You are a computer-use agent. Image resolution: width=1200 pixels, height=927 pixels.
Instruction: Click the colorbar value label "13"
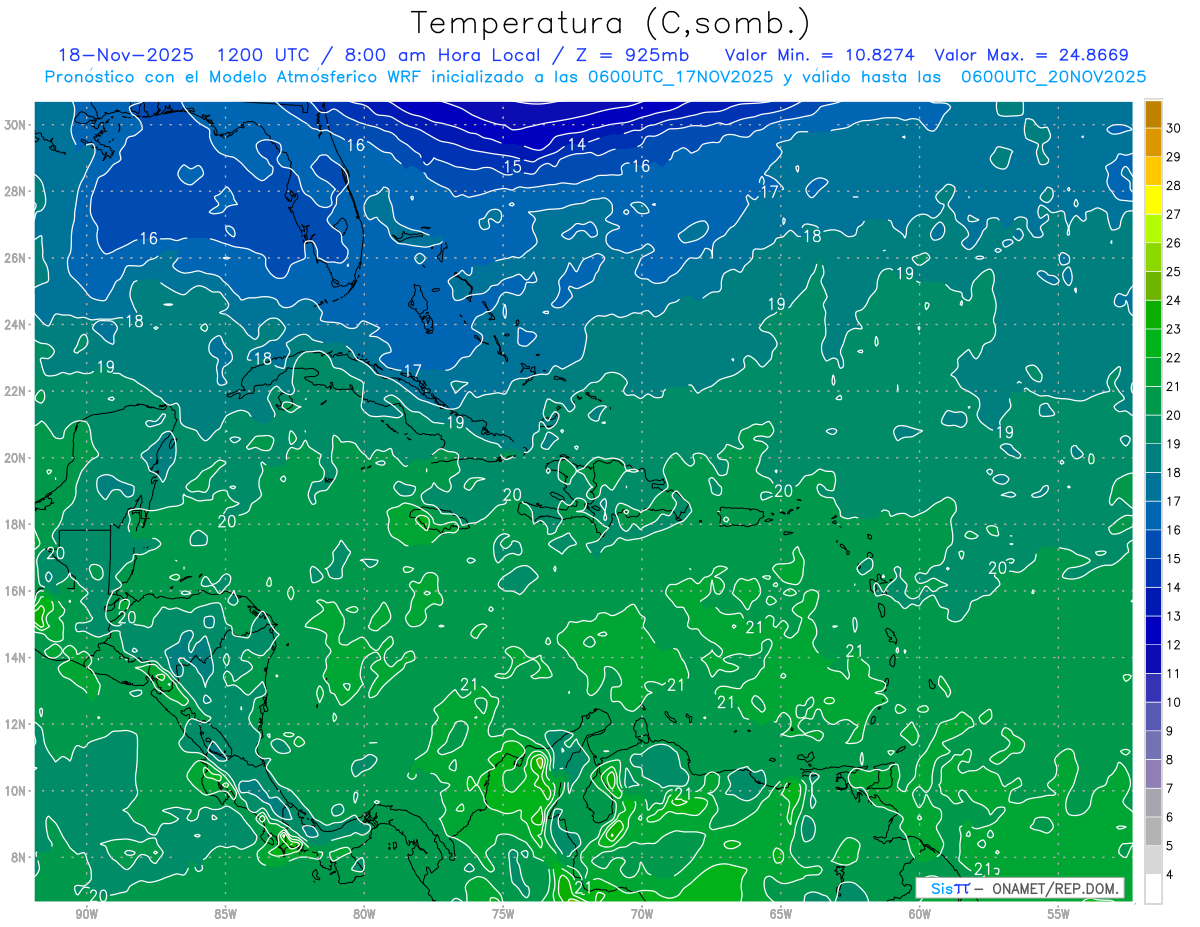(x=1174, y=616)
